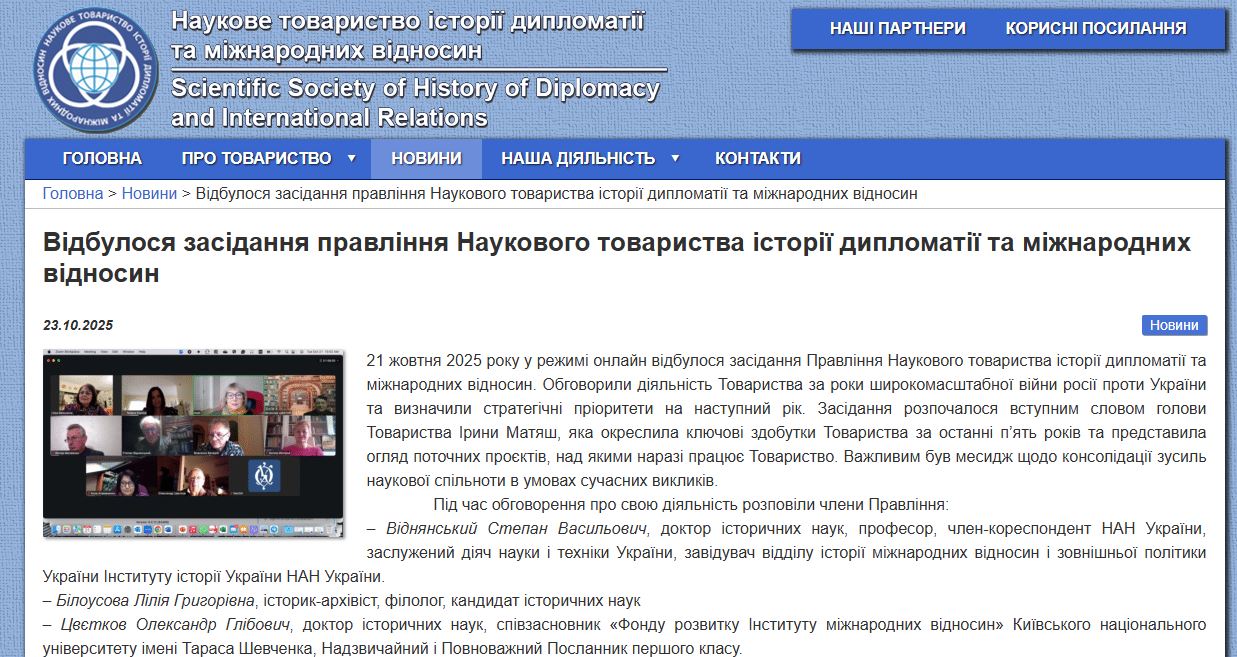Select the НАША ДІЯЛЬНІСТЬ menu item
The width and height of the screenshot is (1237, 657).
(x=578, y=158)
